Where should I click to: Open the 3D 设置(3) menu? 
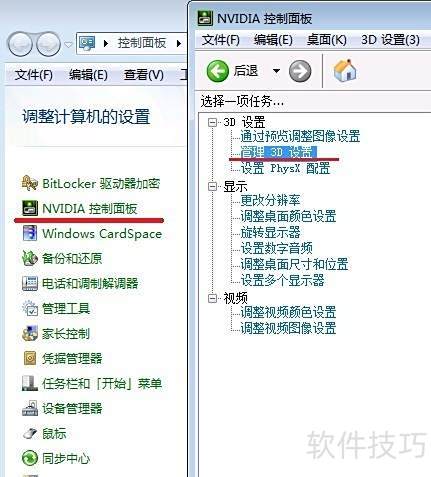(x=390, y=40)
